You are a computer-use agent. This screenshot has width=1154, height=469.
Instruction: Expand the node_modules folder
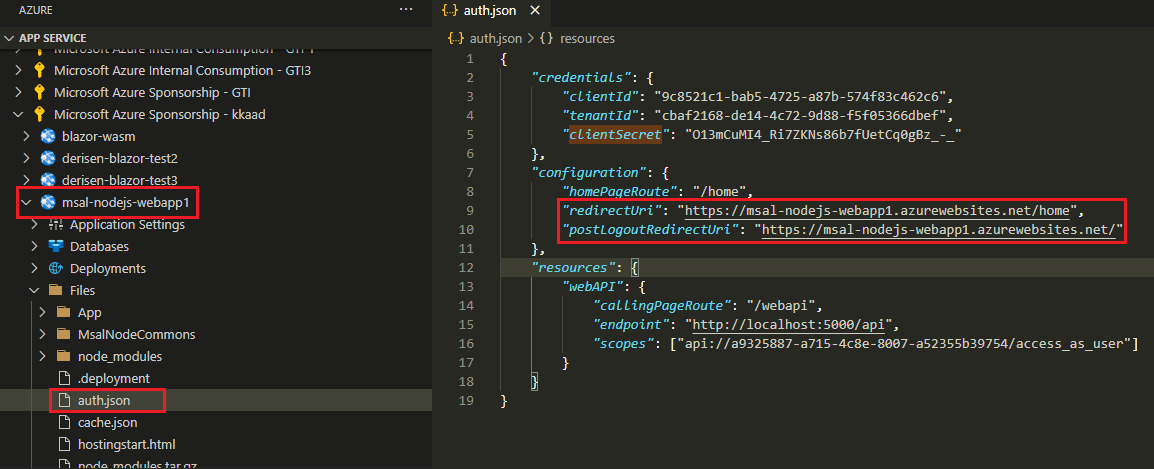pyautogui.click(x=43, y=356)
